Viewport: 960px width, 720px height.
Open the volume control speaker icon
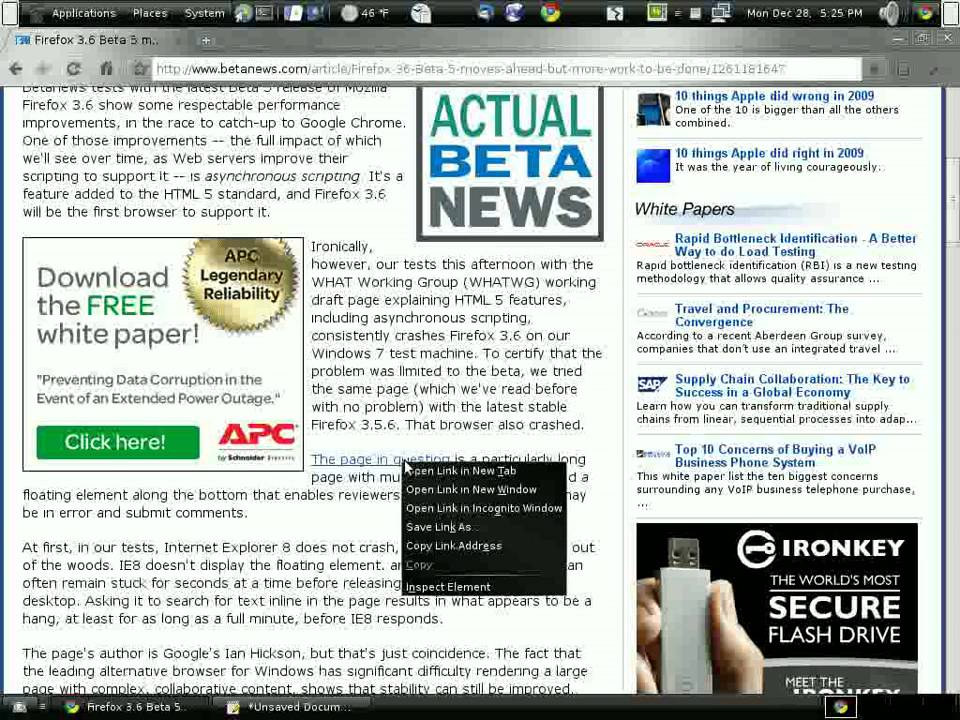point(888,13)
